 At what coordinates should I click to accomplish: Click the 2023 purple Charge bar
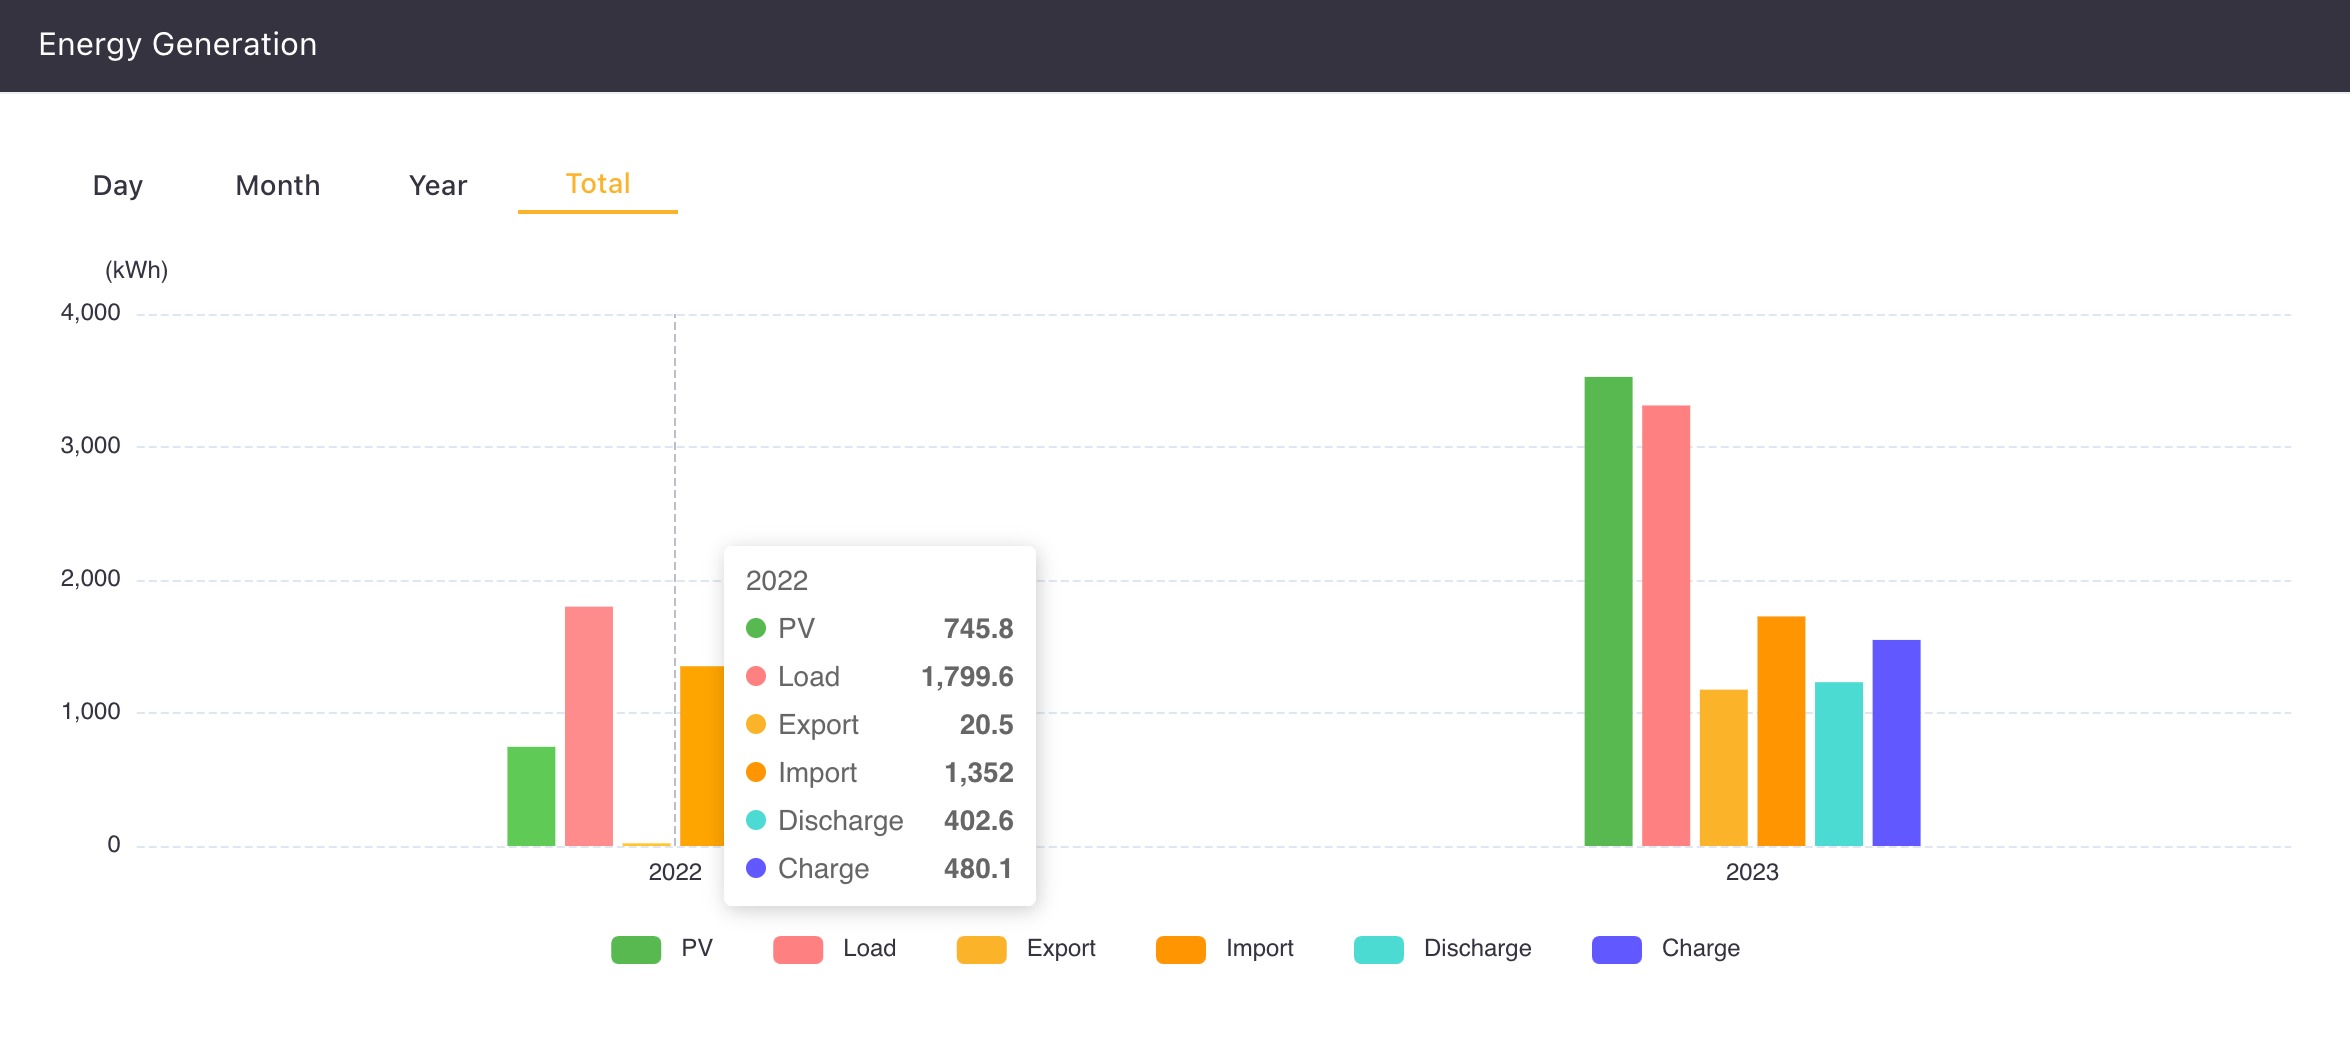click(x=1896, y=743)
